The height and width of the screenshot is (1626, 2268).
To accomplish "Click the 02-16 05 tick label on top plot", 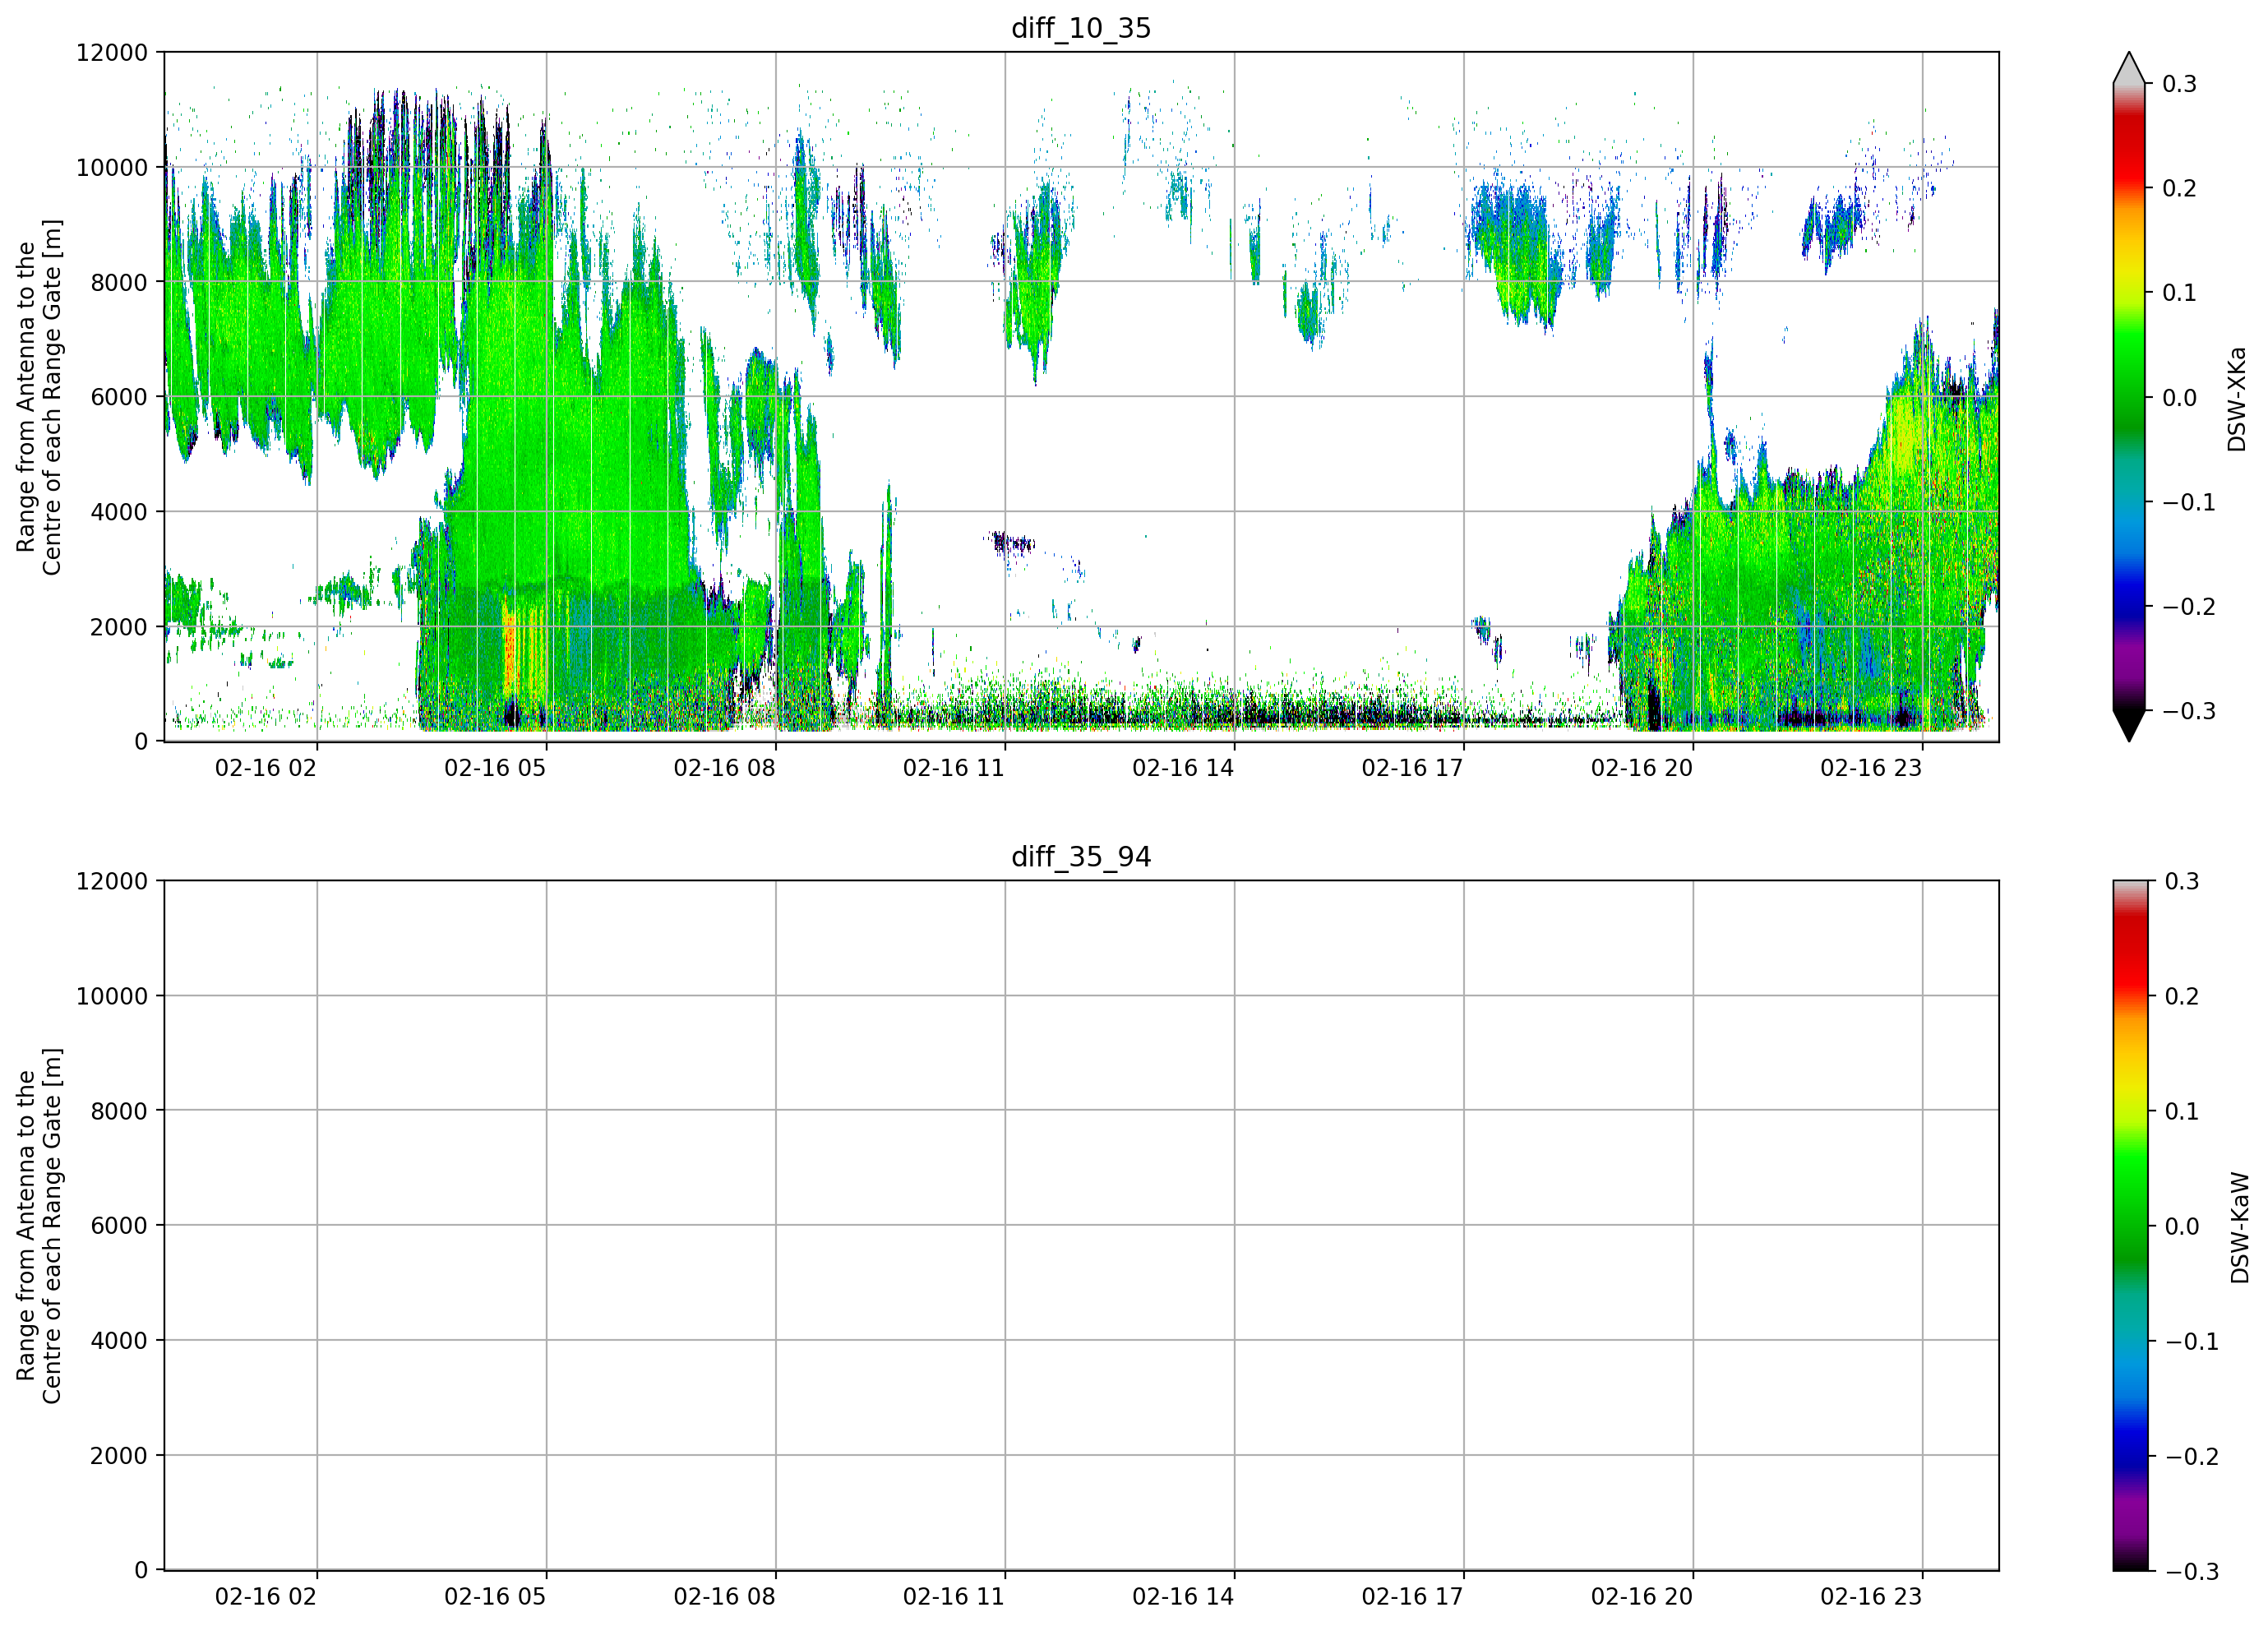I will point(495,768).
